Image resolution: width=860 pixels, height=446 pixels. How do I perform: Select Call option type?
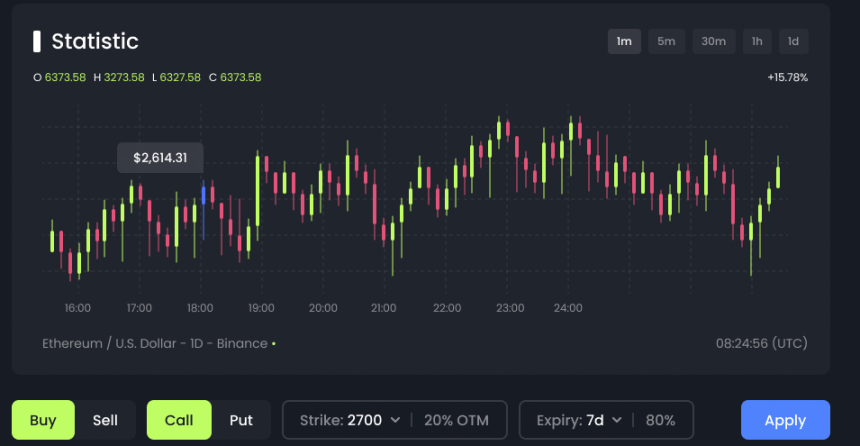pos(179,420)
